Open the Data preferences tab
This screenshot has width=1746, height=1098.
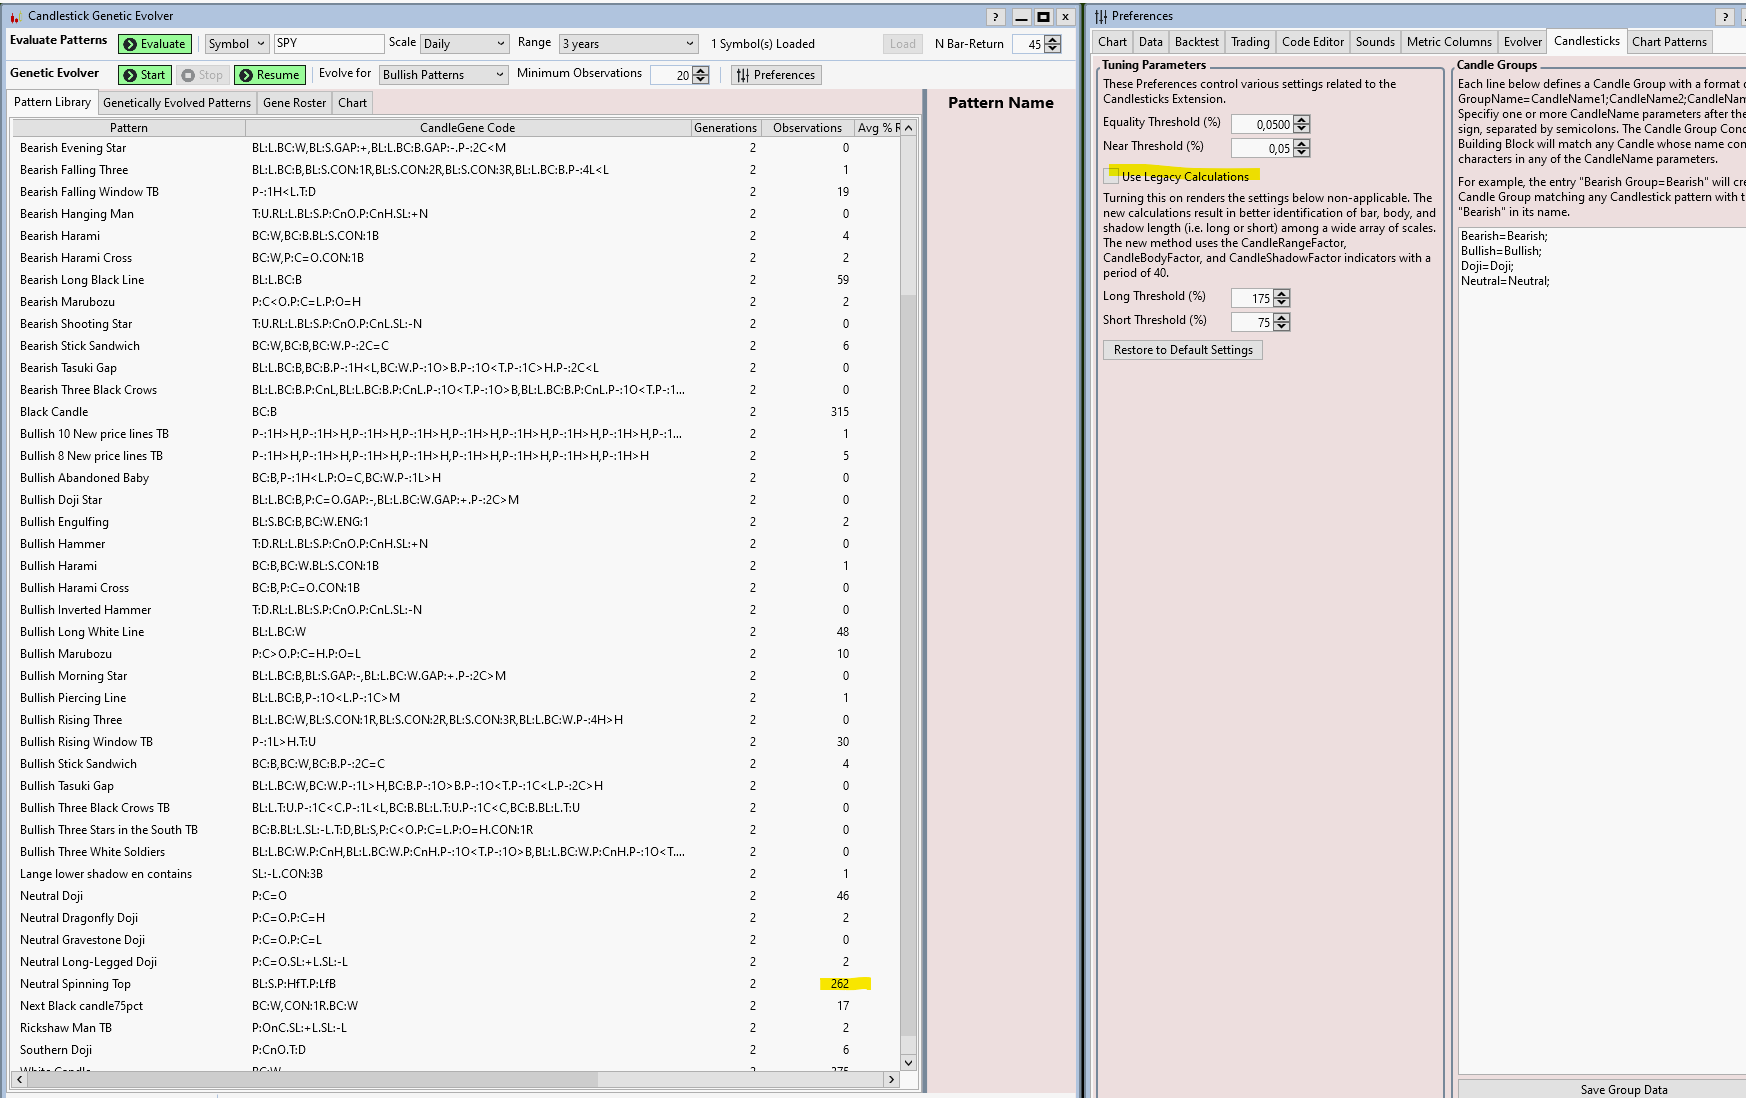(x=1151, y=42)
